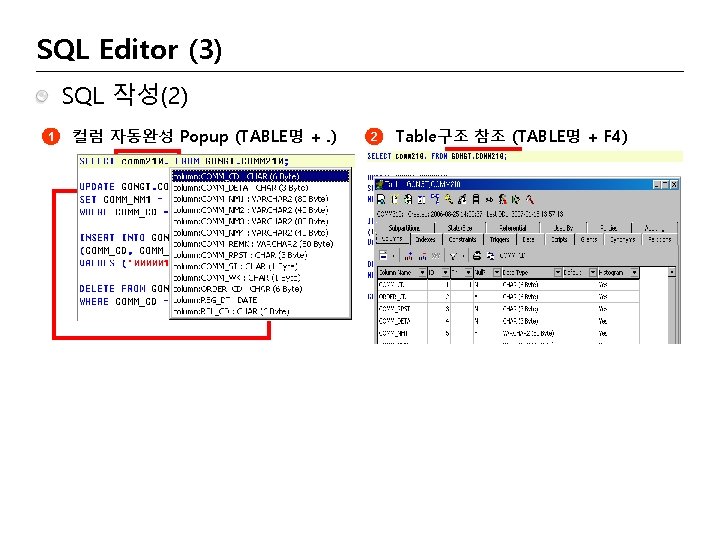This screenshot has height=540, width=720.
Task: Open the Null? column header dropdown arrow
Action: coord(496,272)
